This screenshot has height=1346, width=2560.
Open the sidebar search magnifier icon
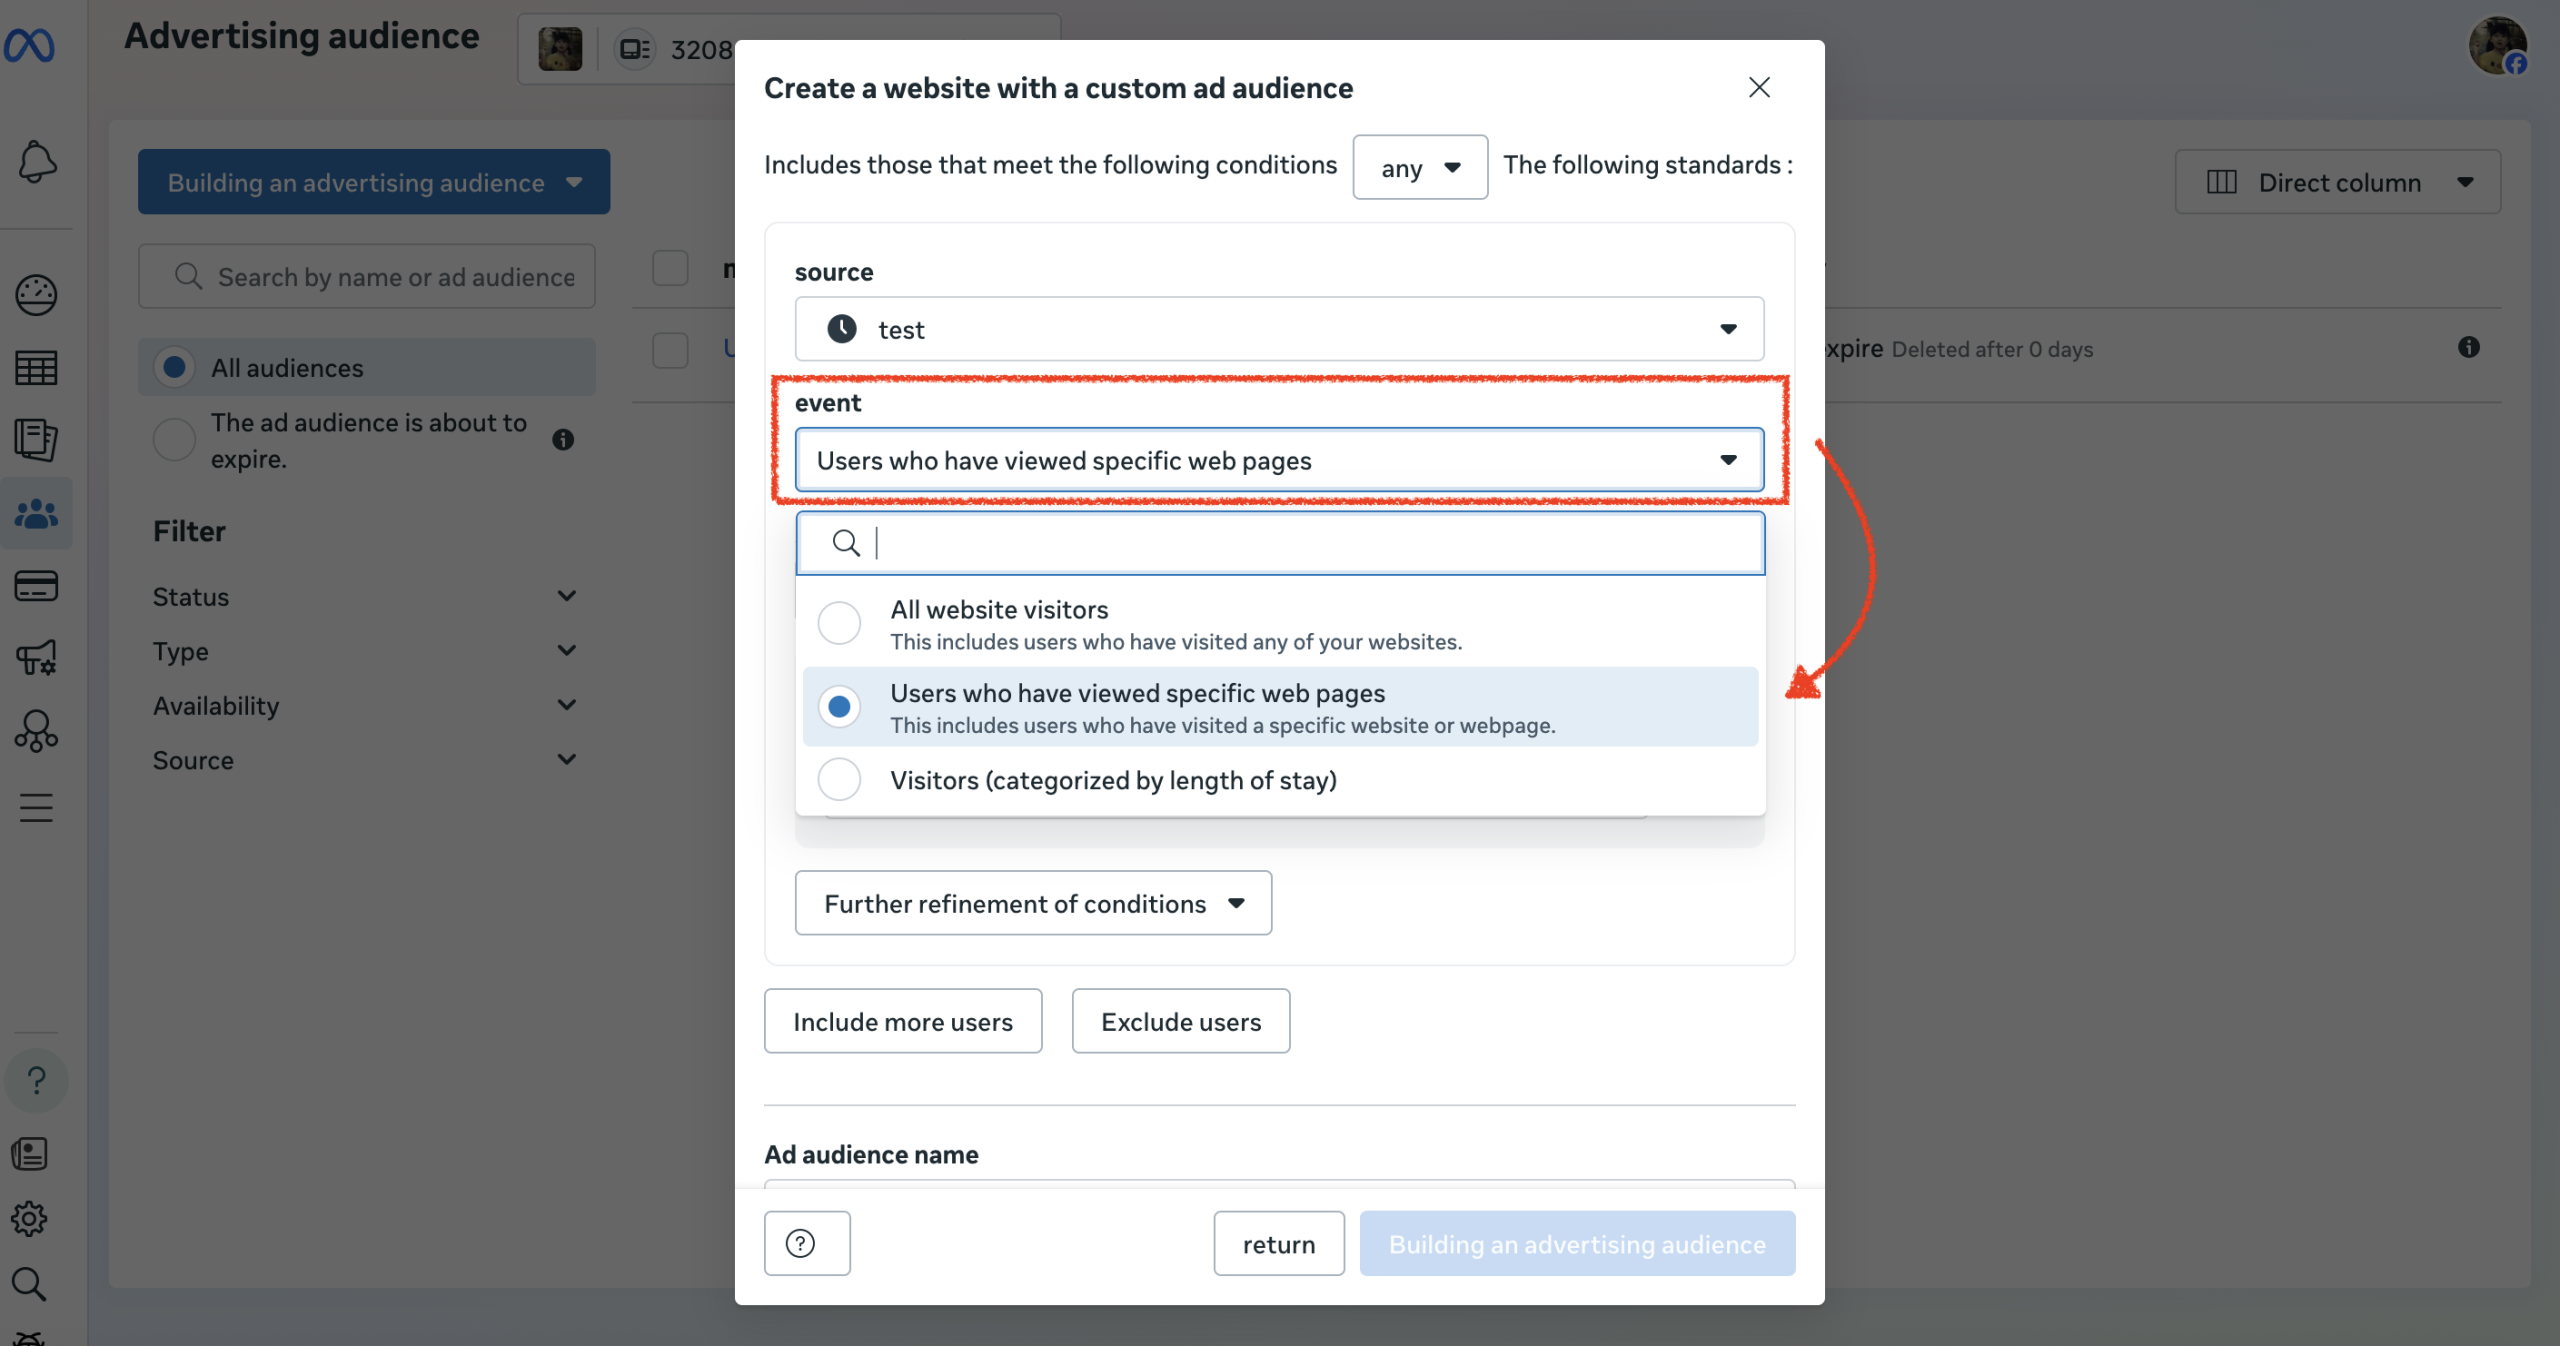point(30,1285)
